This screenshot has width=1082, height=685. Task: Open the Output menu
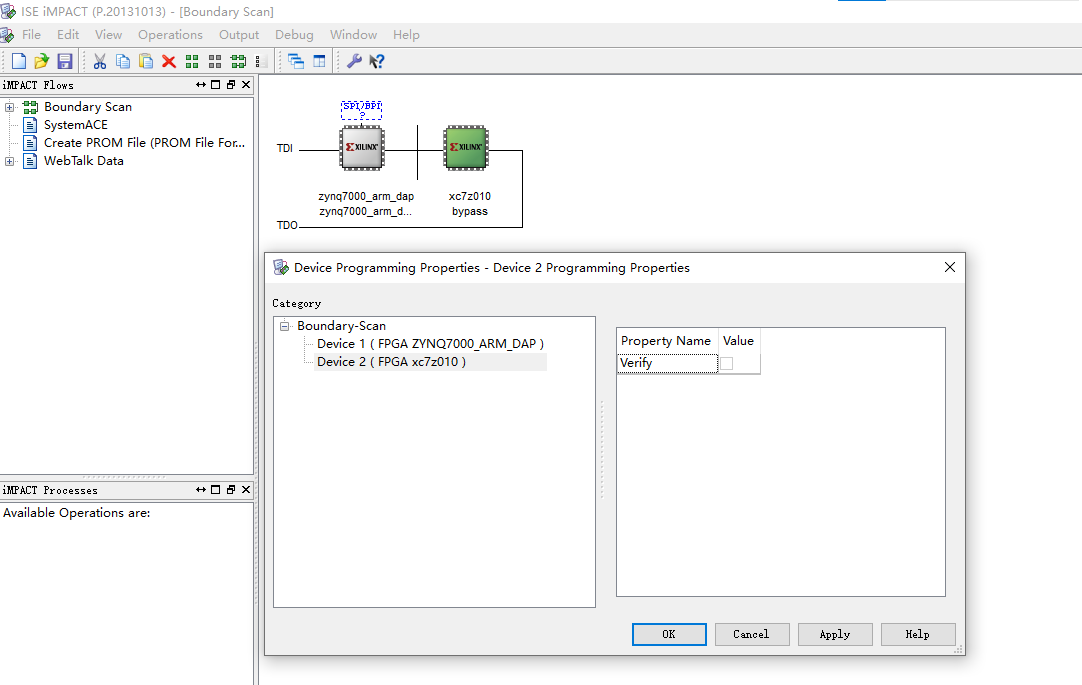(x=239, y=34)
